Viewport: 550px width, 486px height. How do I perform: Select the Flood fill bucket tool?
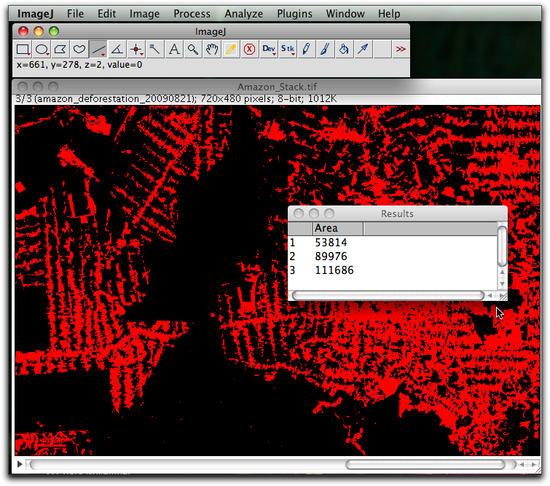(344, 49)
